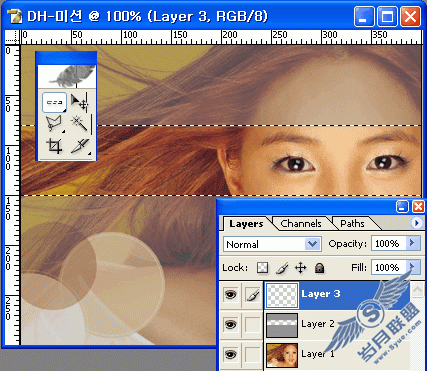427x371 pixels.
Task: Click the Fill 100% value field
Action: (389, 267)
